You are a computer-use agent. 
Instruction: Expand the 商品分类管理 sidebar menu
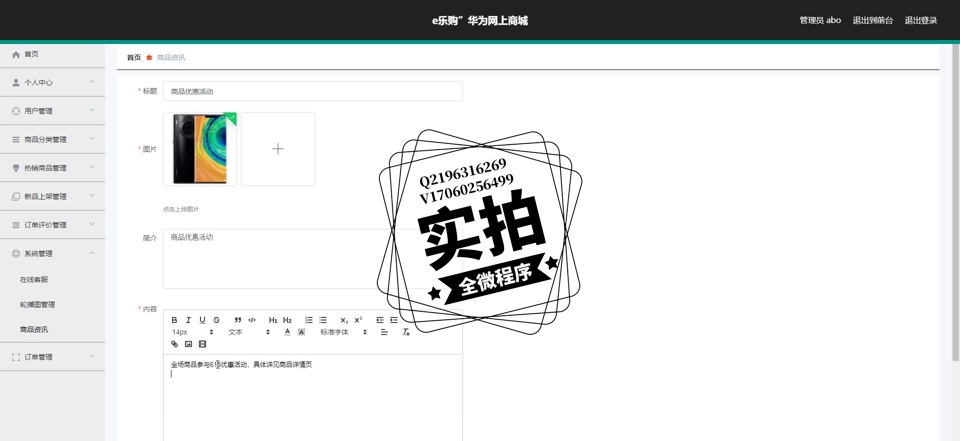(52, 139)
